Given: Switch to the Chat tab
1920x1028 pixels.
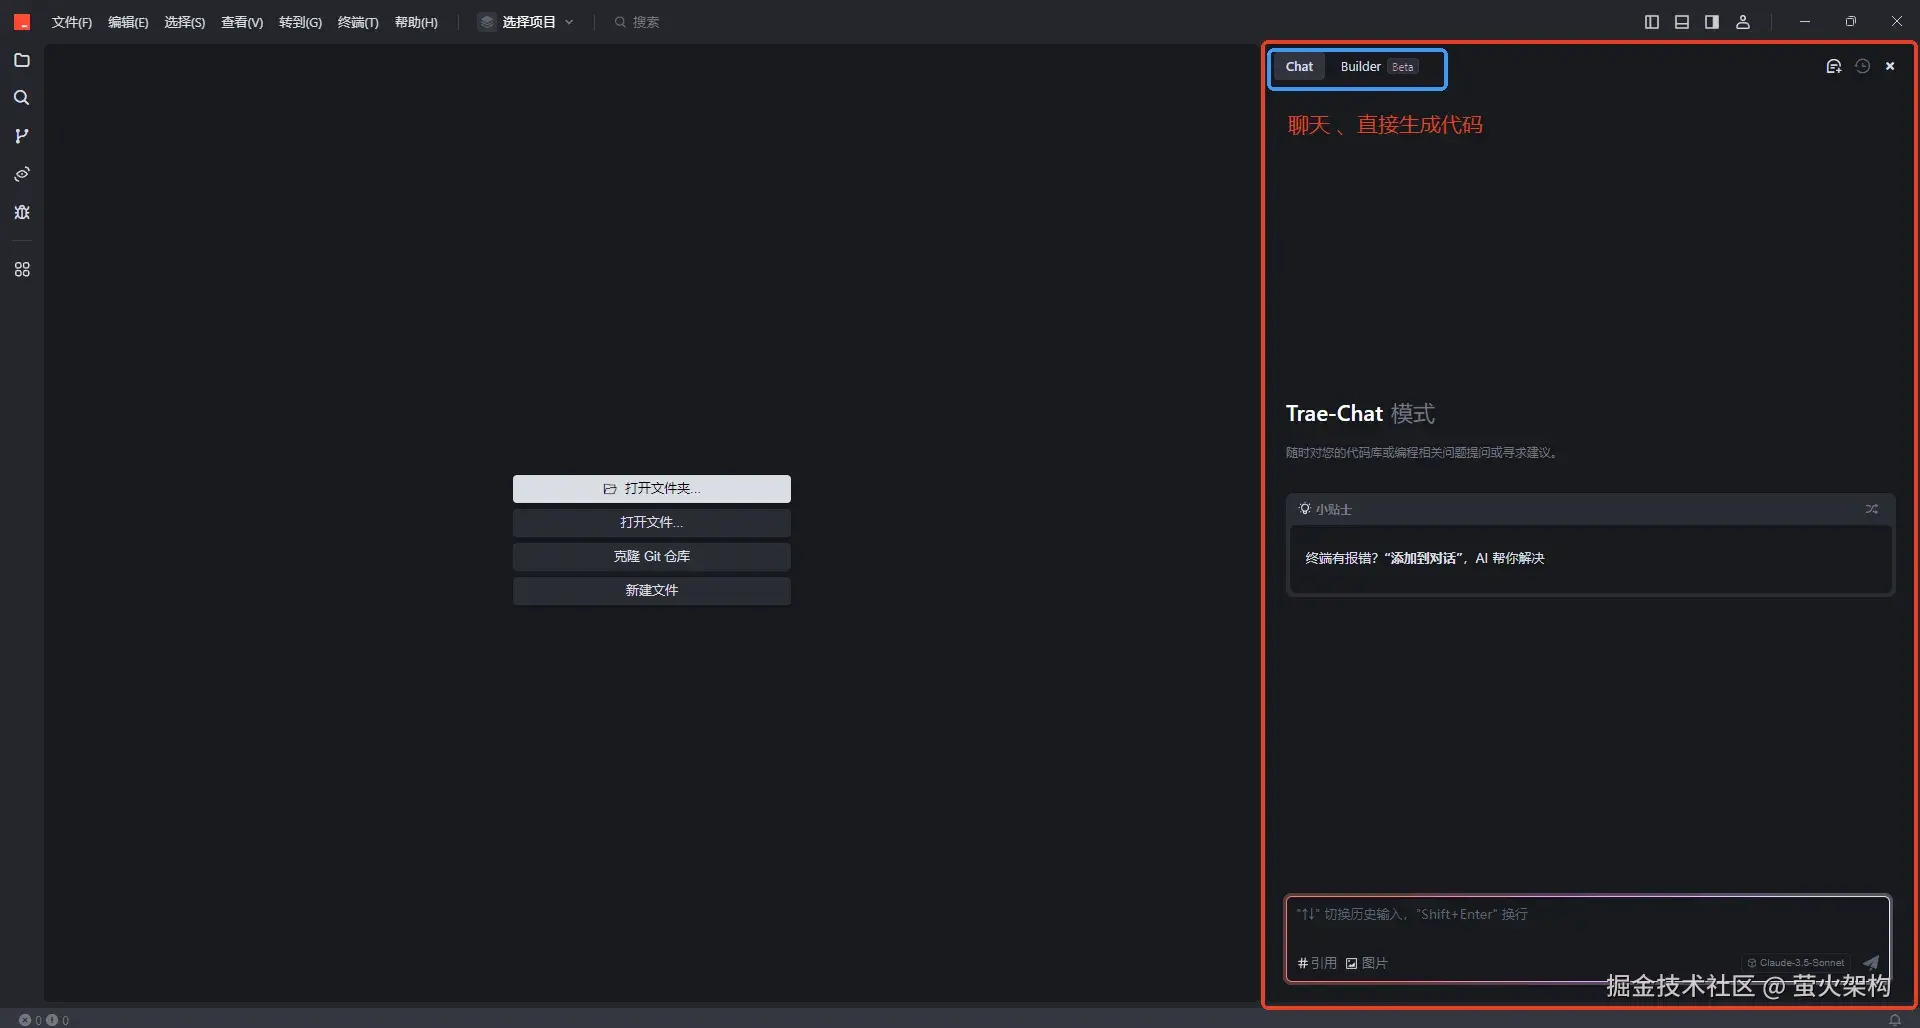Looking at the screenshot, I should point(1299,67).
